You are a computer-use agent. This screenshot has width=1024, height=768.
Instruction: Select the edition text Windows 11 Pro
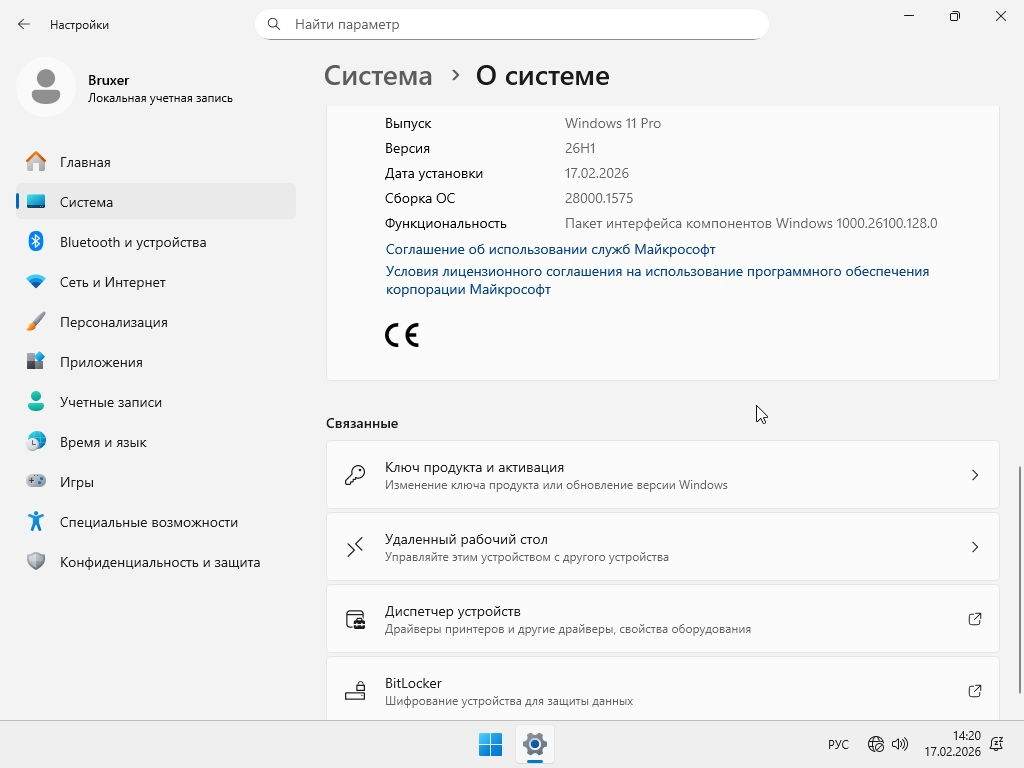pos(613,123)
